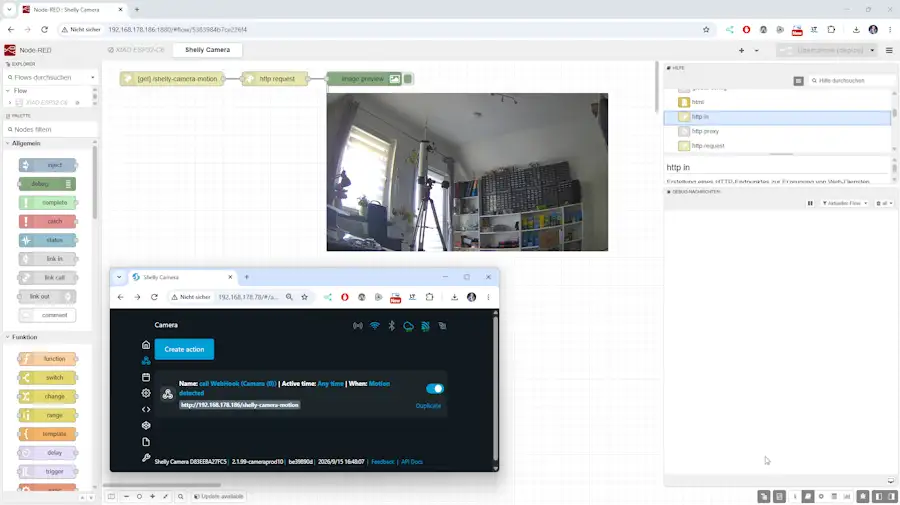Select the http request node on canvas

pos(276,79)
